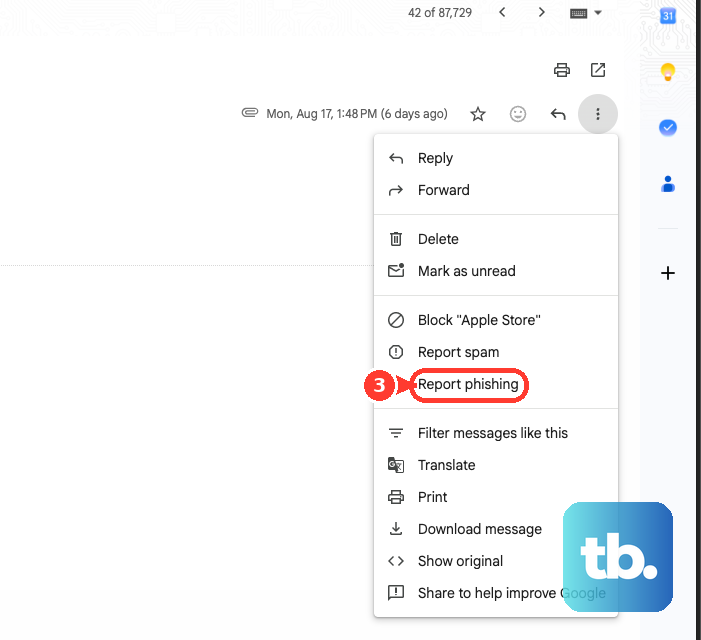This screenshot has width=701, height=640.
Task: Choose Report spam option
Action: click(x=496, y=352)
